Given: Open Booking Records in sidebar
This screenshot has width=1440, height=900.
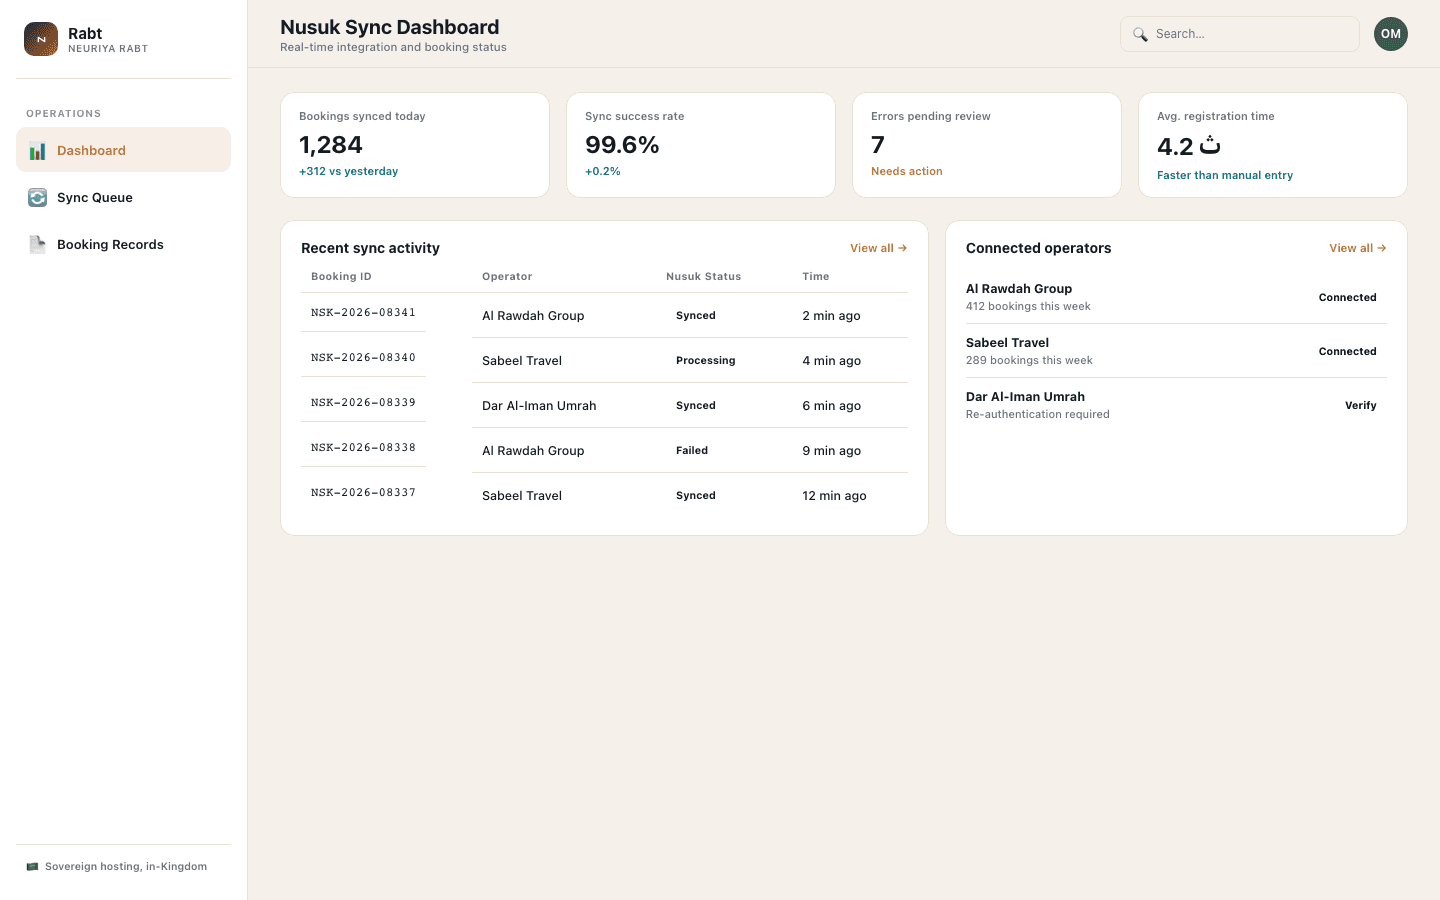Looking at the screenshot, I should point(124,244).
